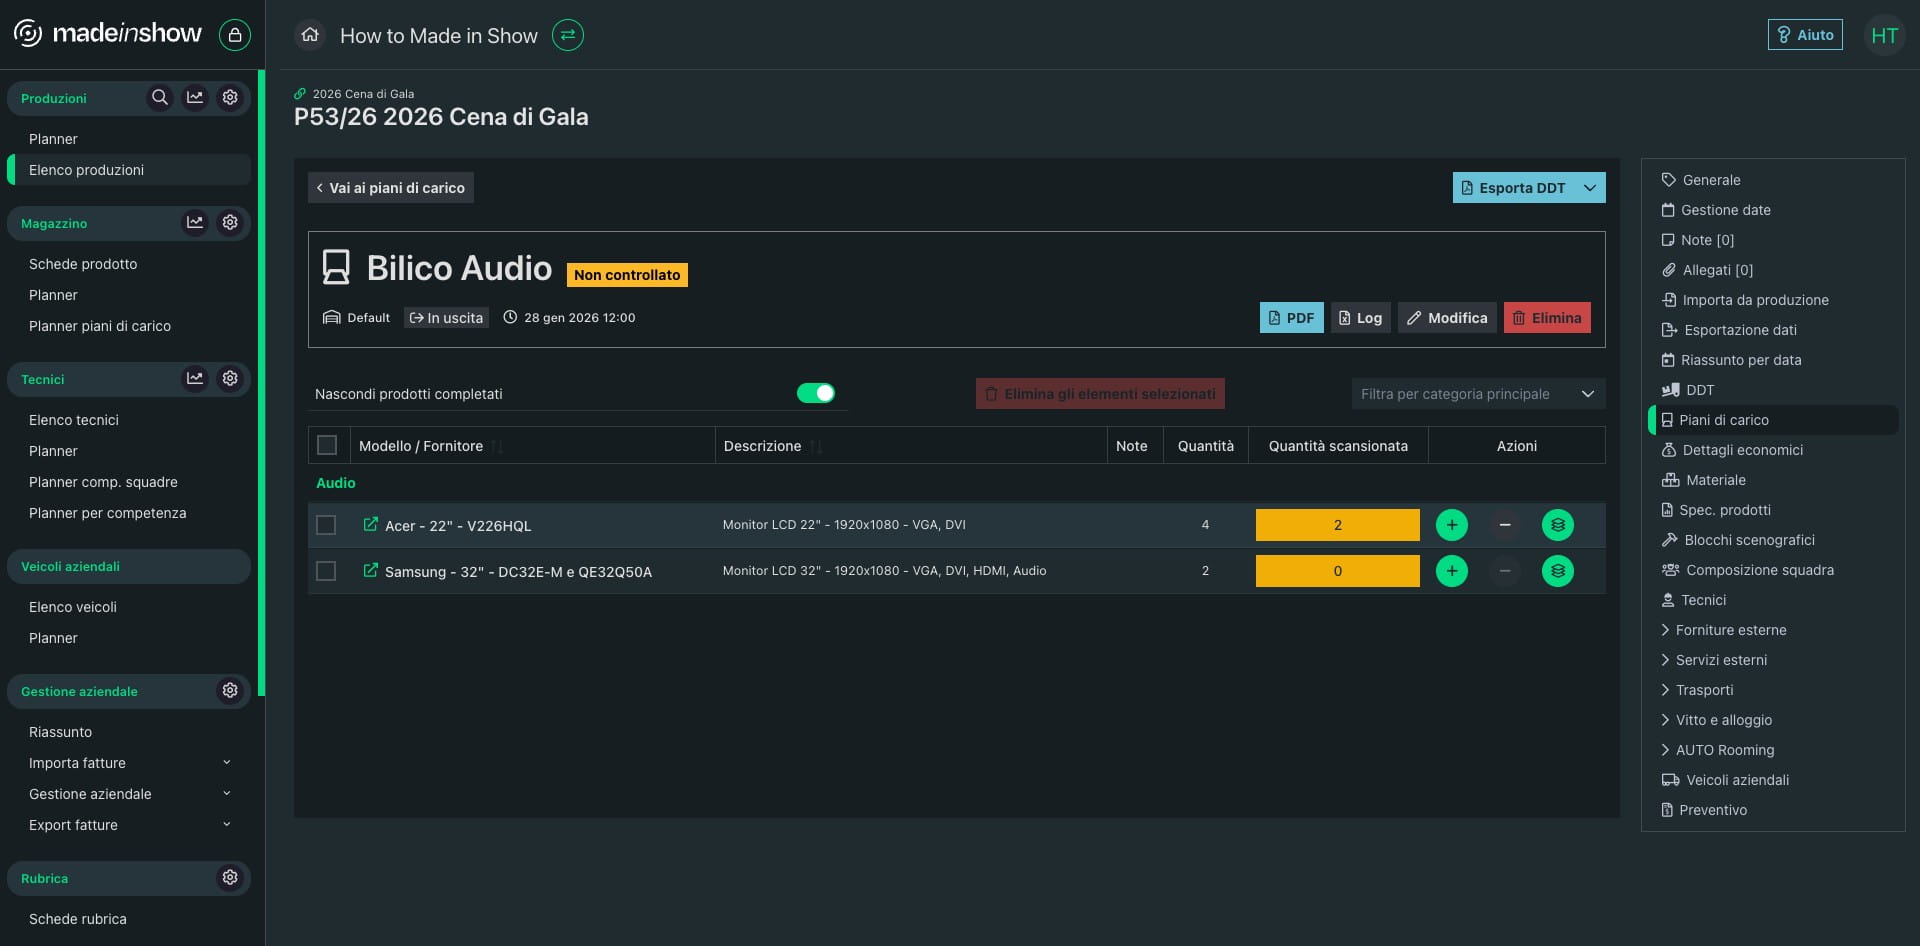Click the Aiuto help button

tap(1805, 35)
